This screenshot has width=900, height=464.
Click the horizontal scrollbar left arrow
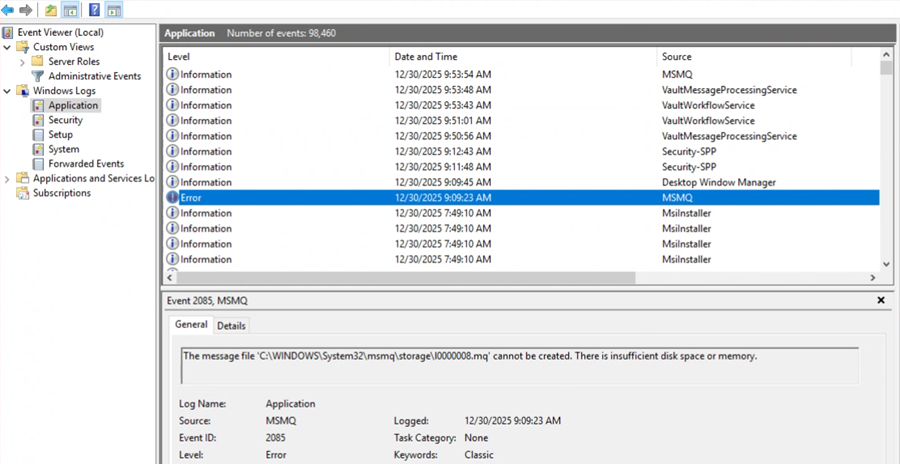tap(170, 277)
